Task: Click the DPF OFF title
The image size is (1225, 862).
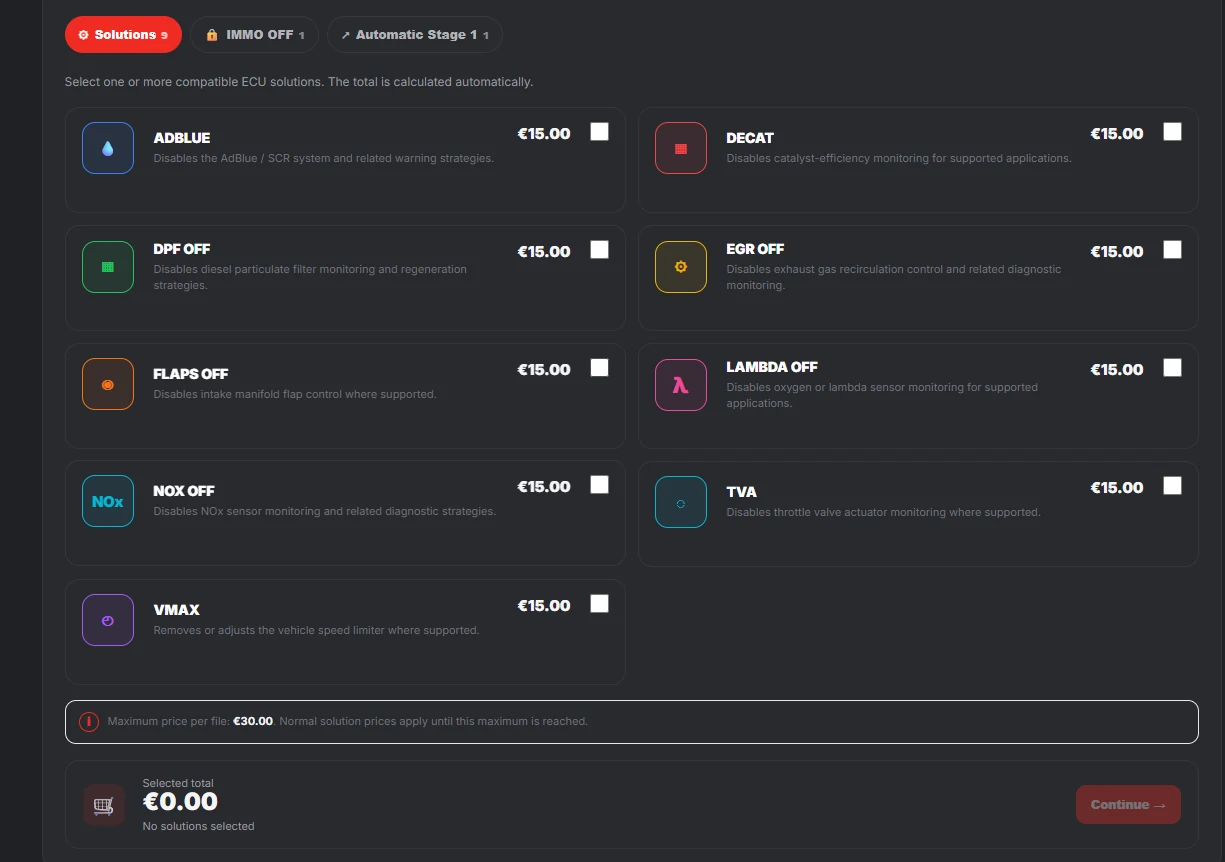Action: [x=182, y=249]
